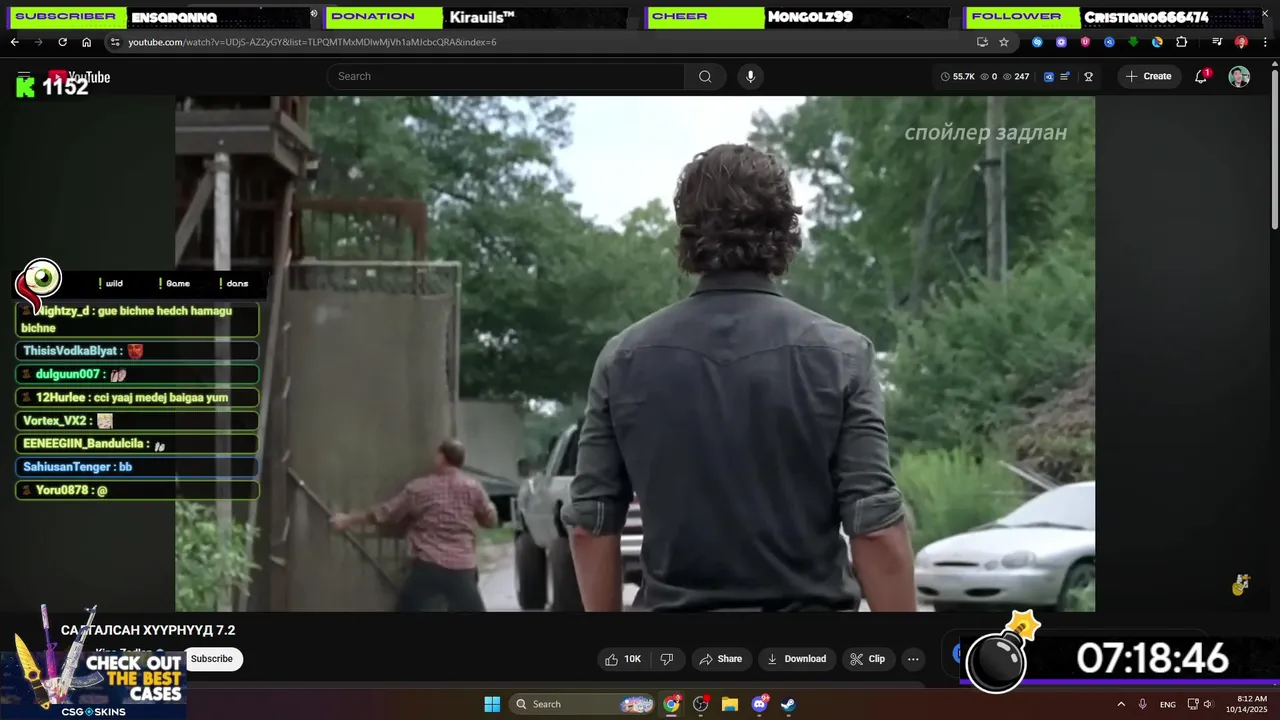Image resolution: width=1280 pixels, height=720 pixels.
Task: Bookmark this page with the star icon
Action: point(1004,42)
